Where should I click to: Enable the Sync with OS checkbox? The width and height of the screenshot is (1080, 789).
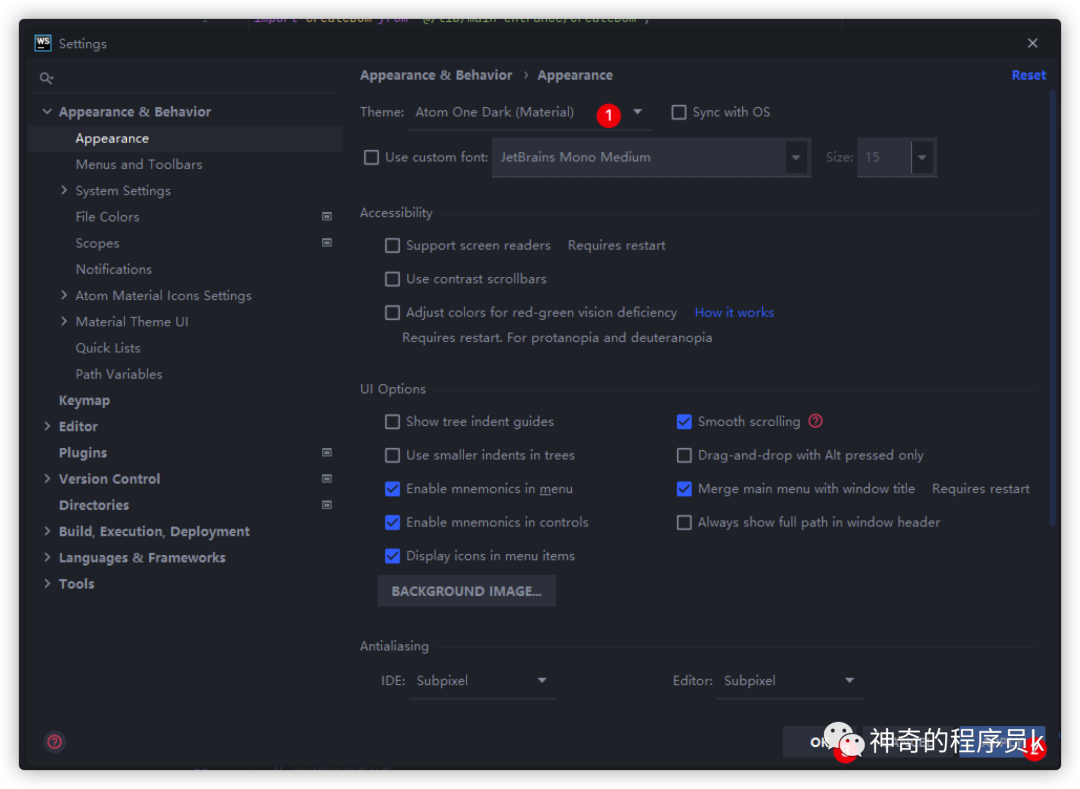click(x=679, y=112)
